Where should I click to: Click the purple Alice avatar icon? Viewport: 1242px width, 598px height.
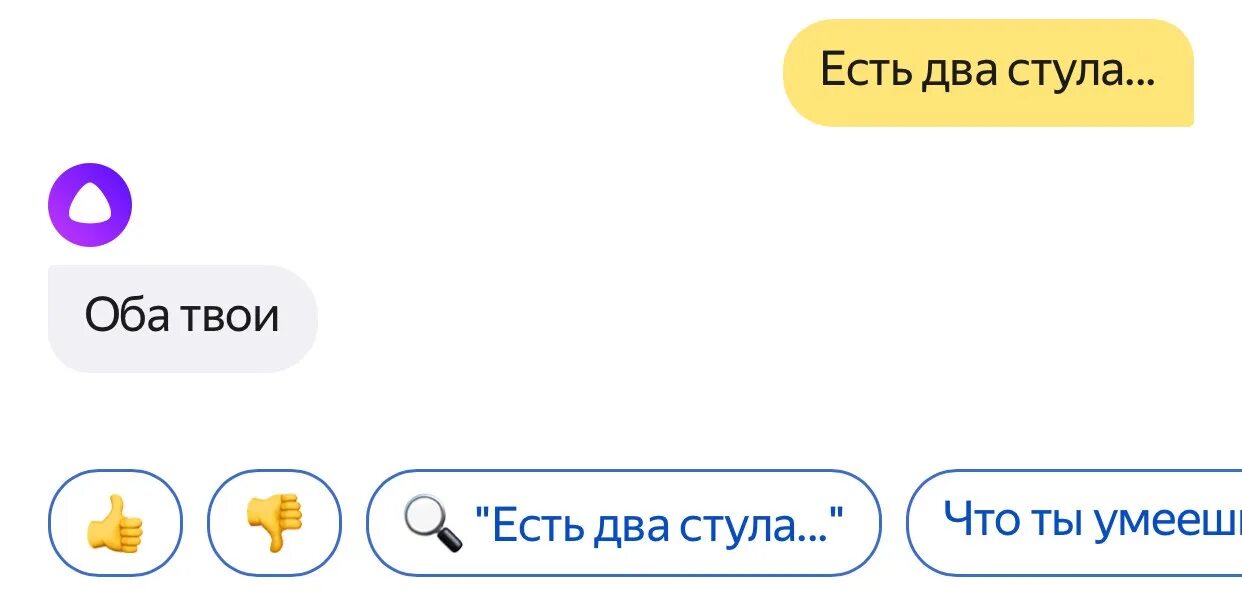(90, 205)
